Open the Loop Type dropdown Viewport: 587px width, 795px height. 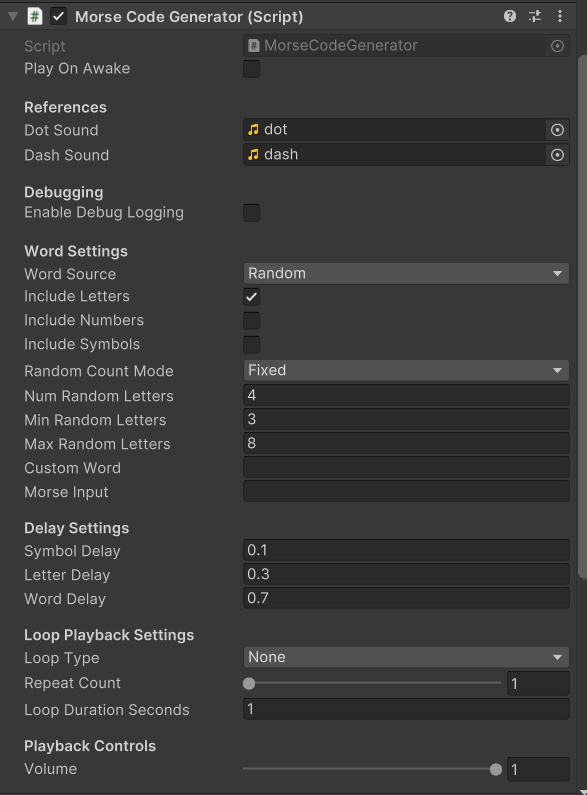click(x=406, y=657)
